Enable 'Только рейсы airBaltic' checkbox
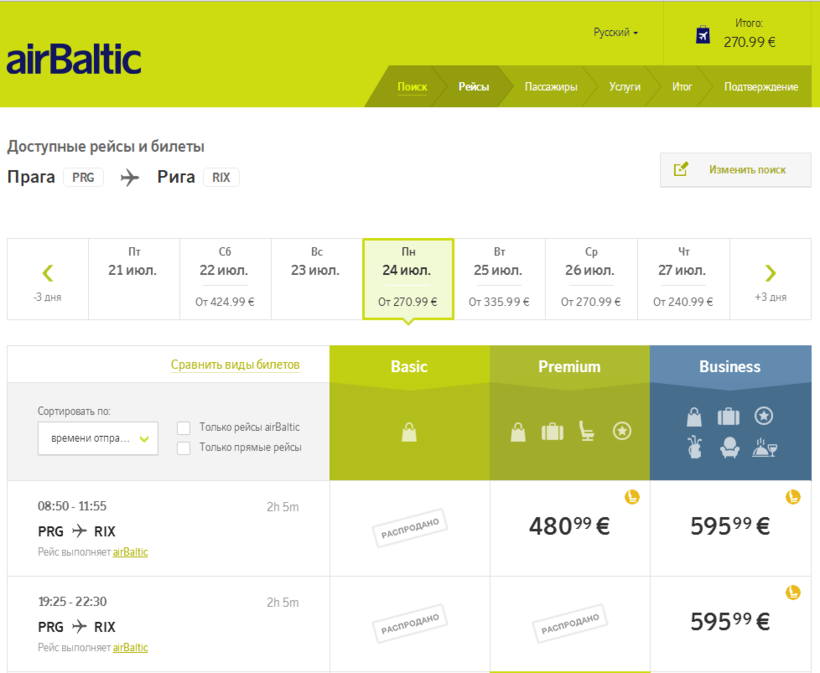This screenshot has height=673, width=820. click(x=184, y=428)
